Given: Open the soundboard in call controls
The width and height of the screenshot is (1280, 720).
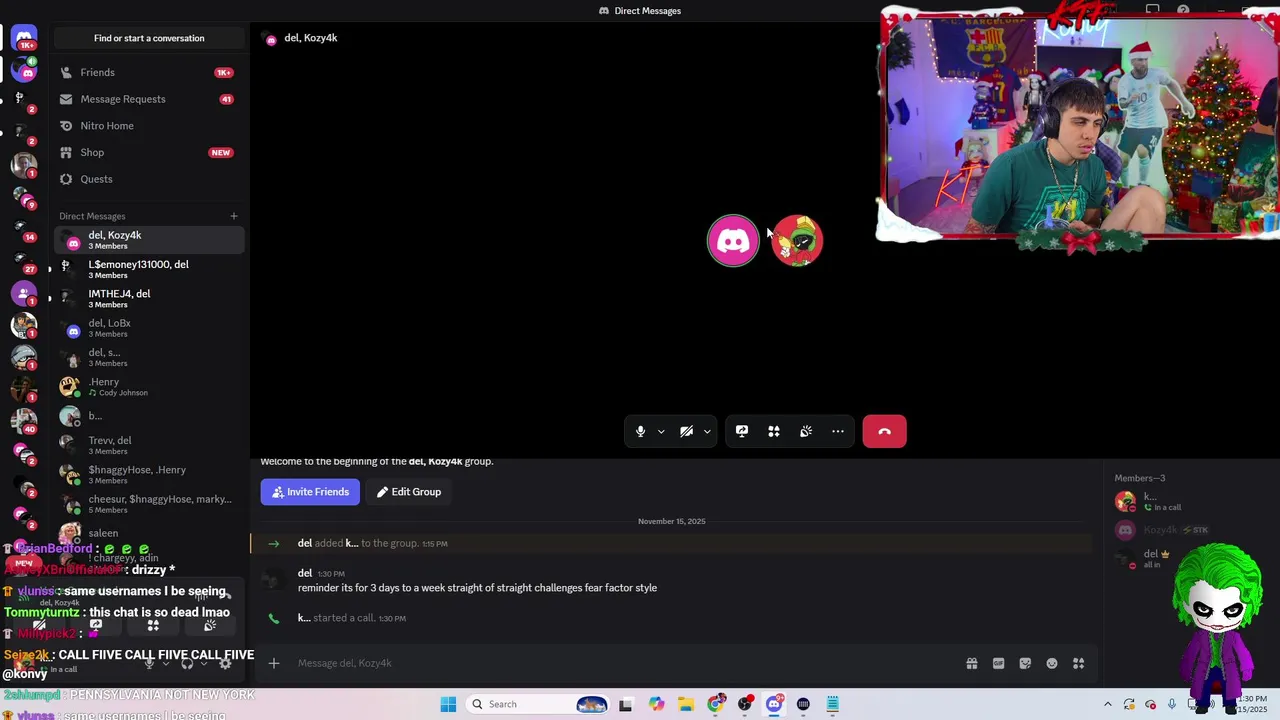Looking at the screenshot, I should click(x=806, y=431).
